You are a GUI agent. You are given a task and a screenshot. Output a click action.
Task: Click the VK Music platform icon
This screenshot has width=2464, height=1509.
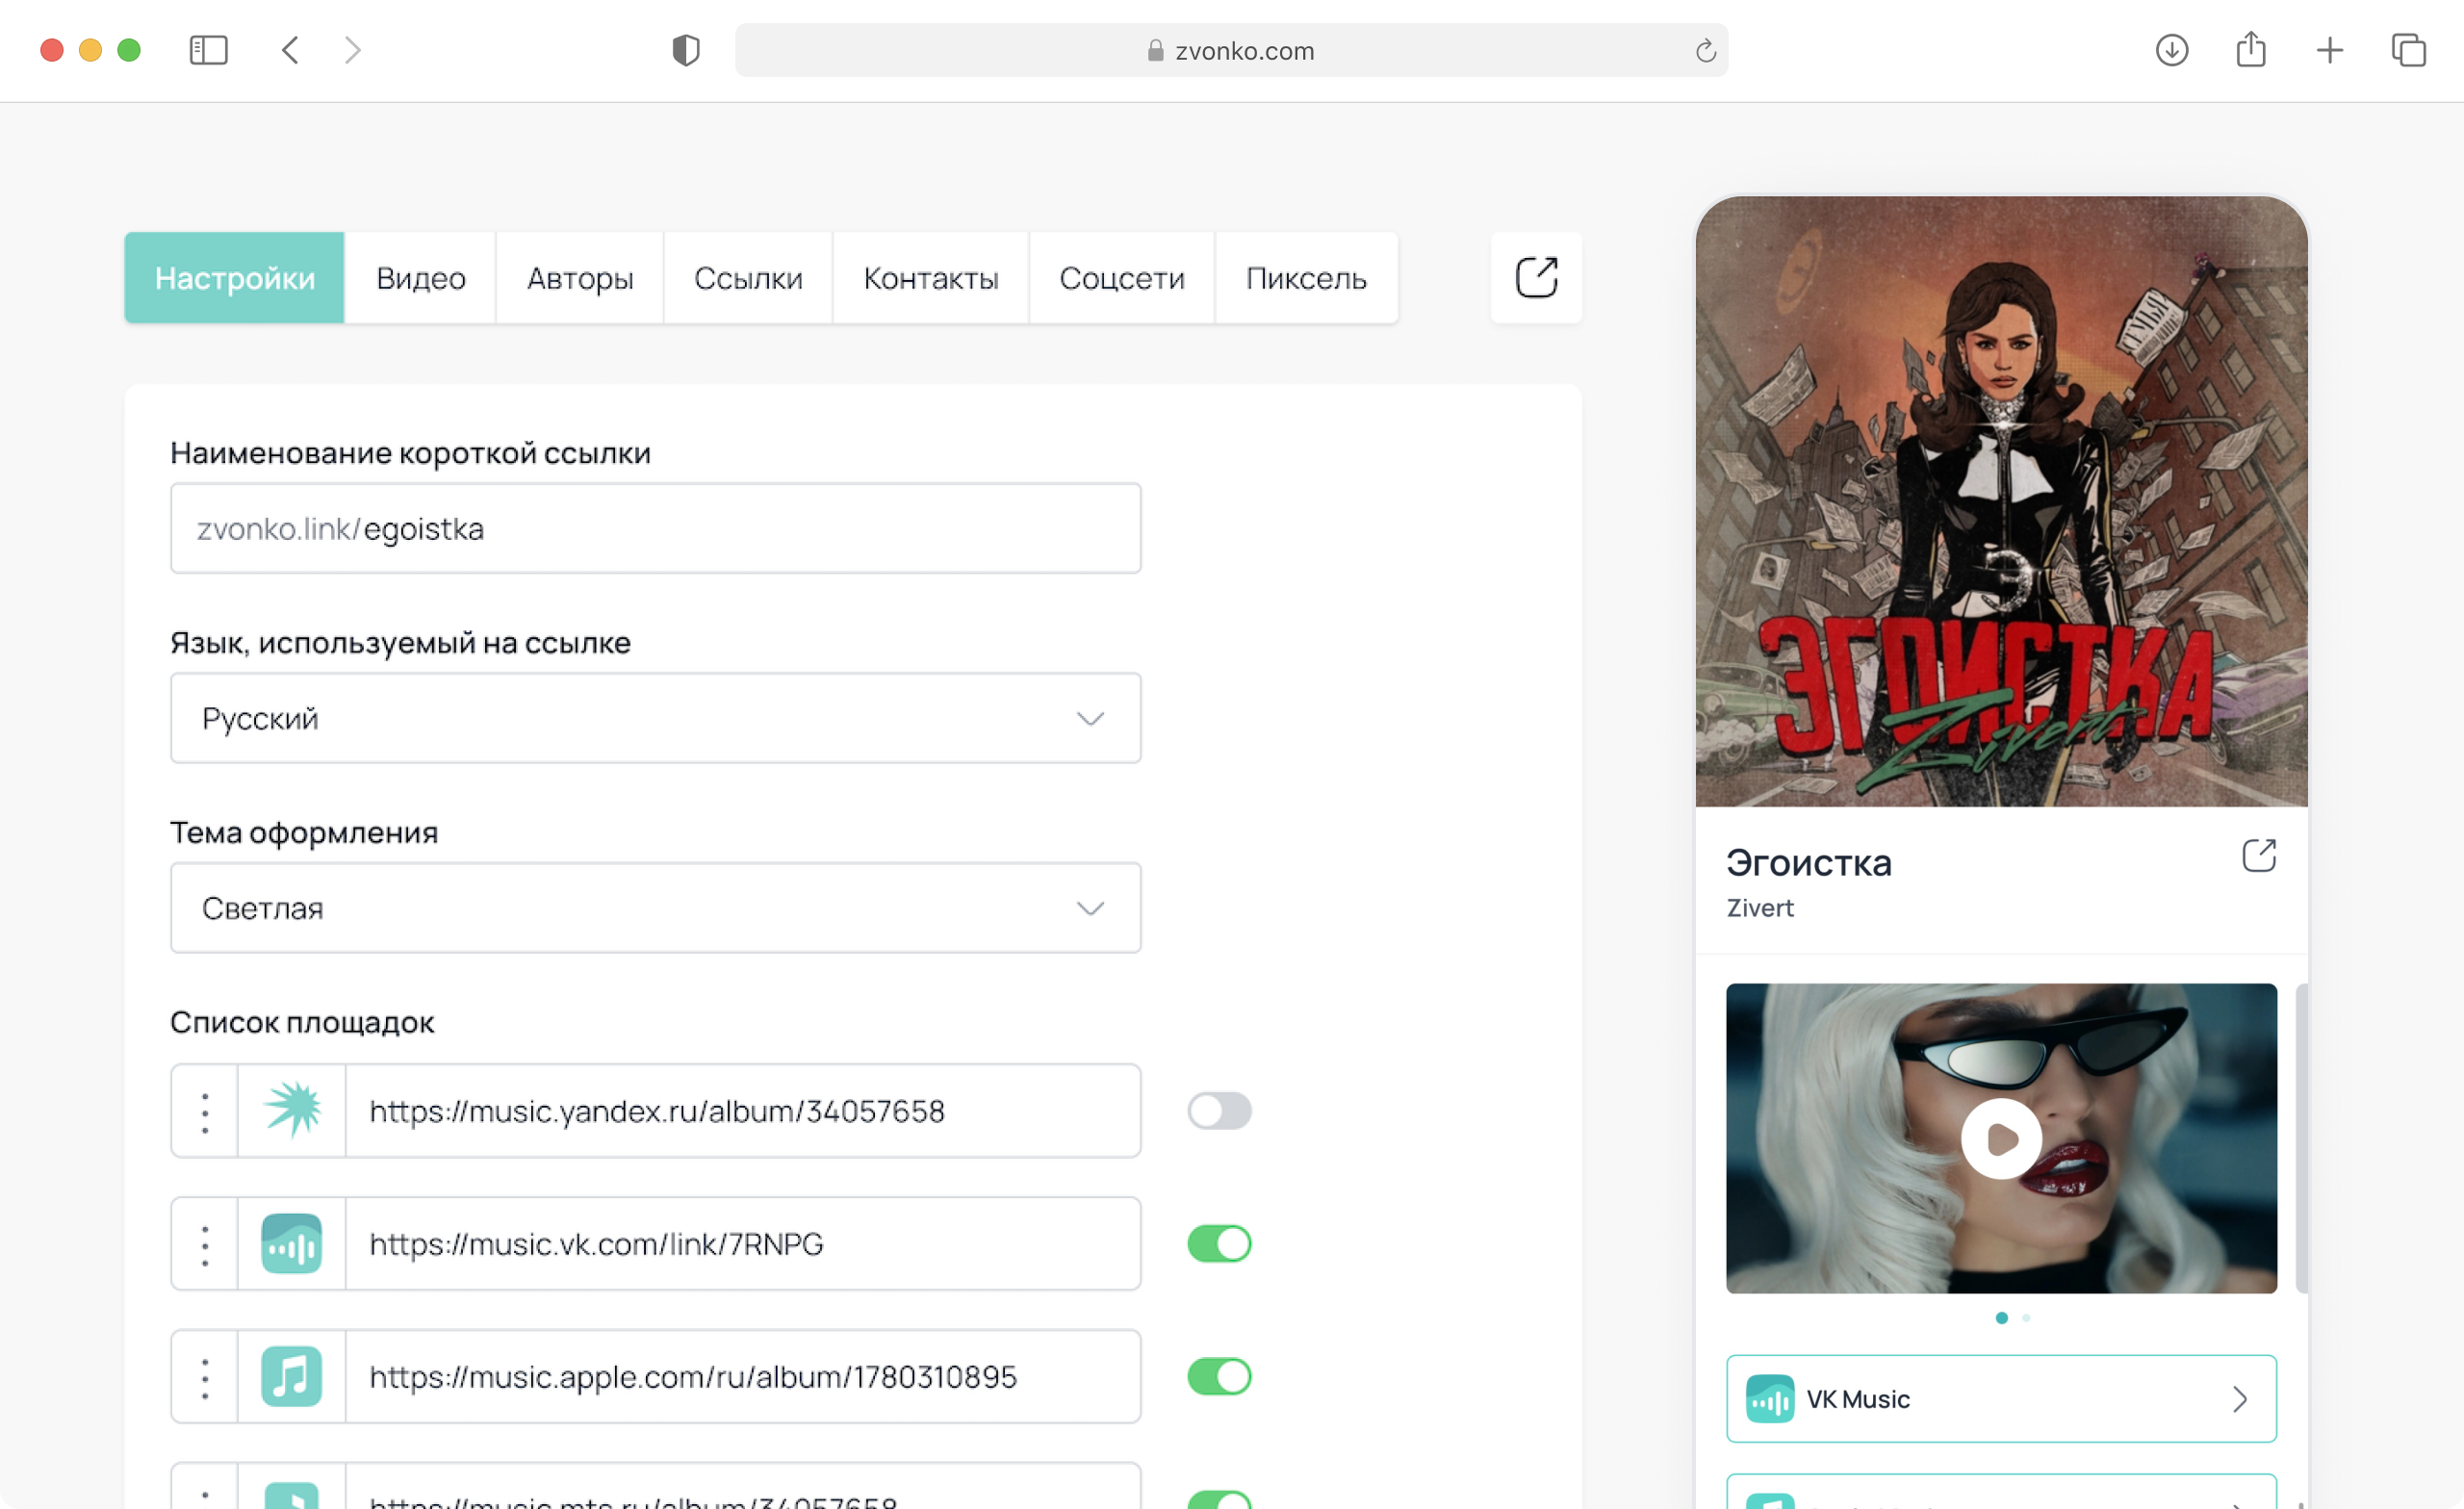pyautogui.click(x=291, y=1243)
